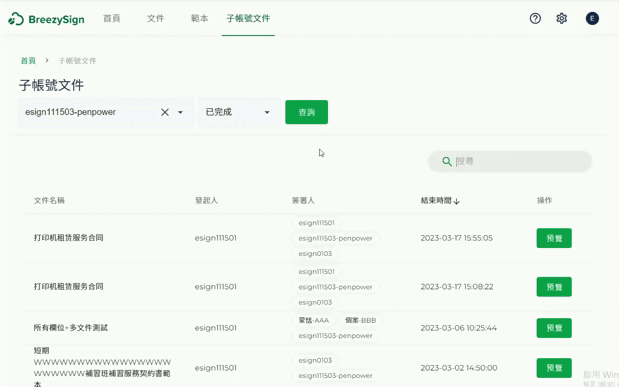Image resolution: width=619 pixels, height=387 pixels.
Task: Open the user avatar E menu
Action: (592, 19)
